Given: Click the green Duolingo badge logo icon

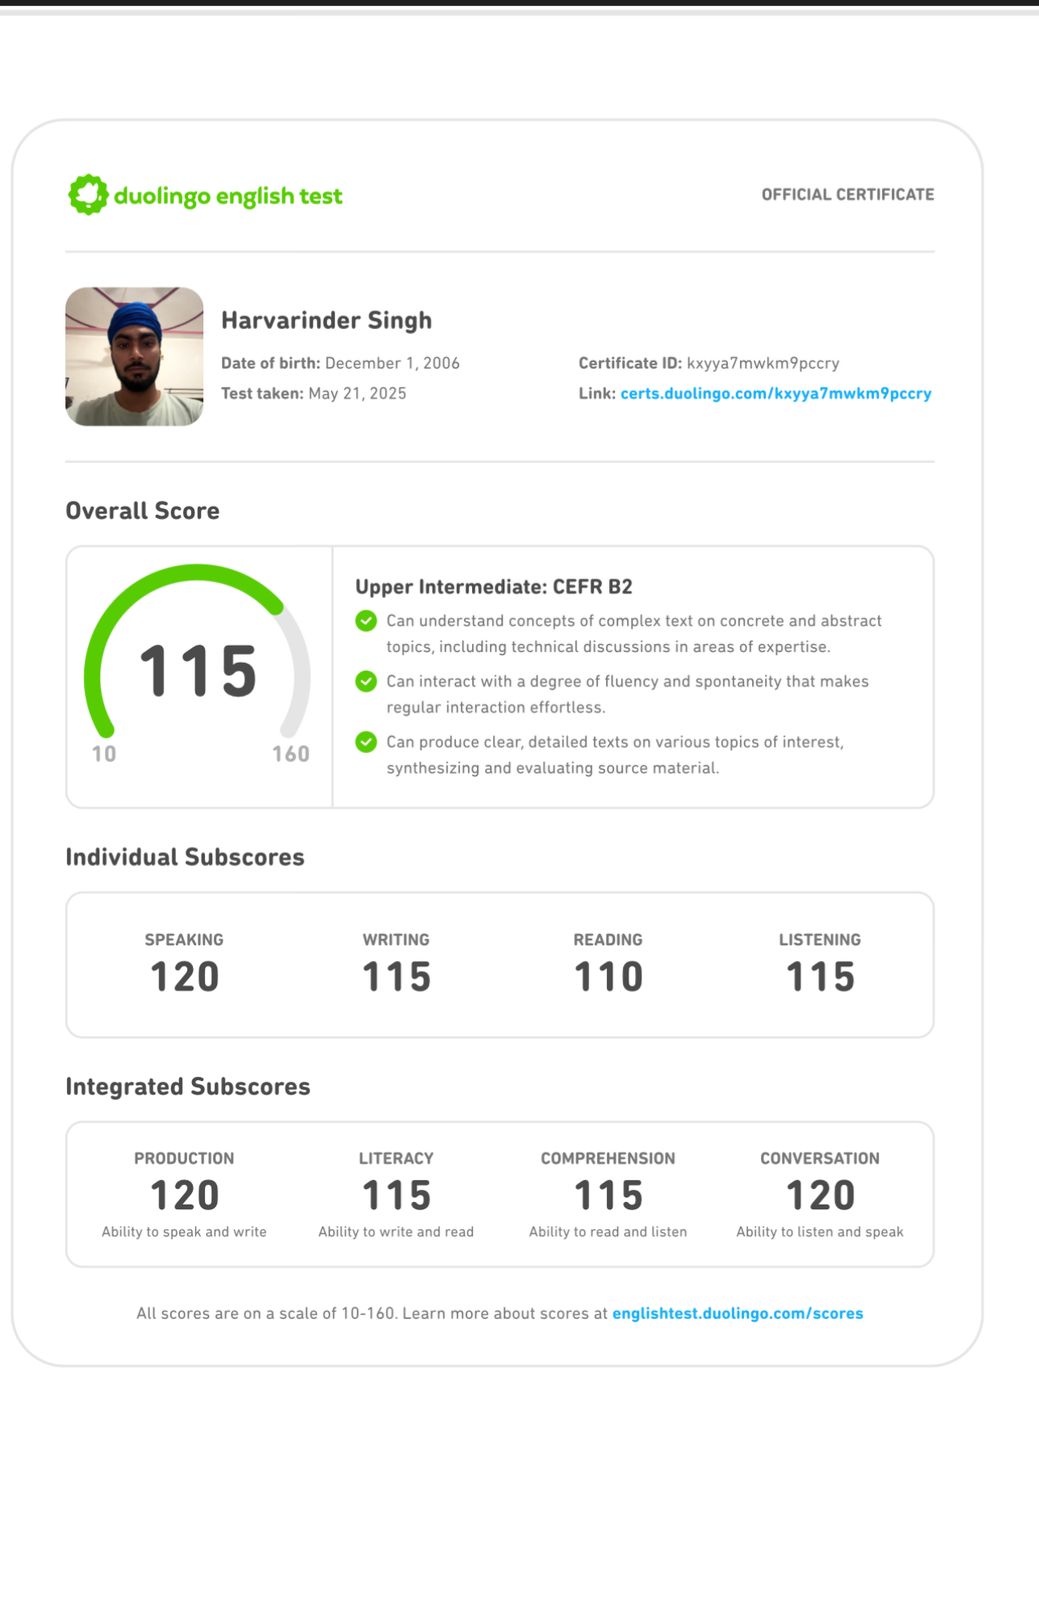Looking at the screenshot, I should (x=88, y=195).
